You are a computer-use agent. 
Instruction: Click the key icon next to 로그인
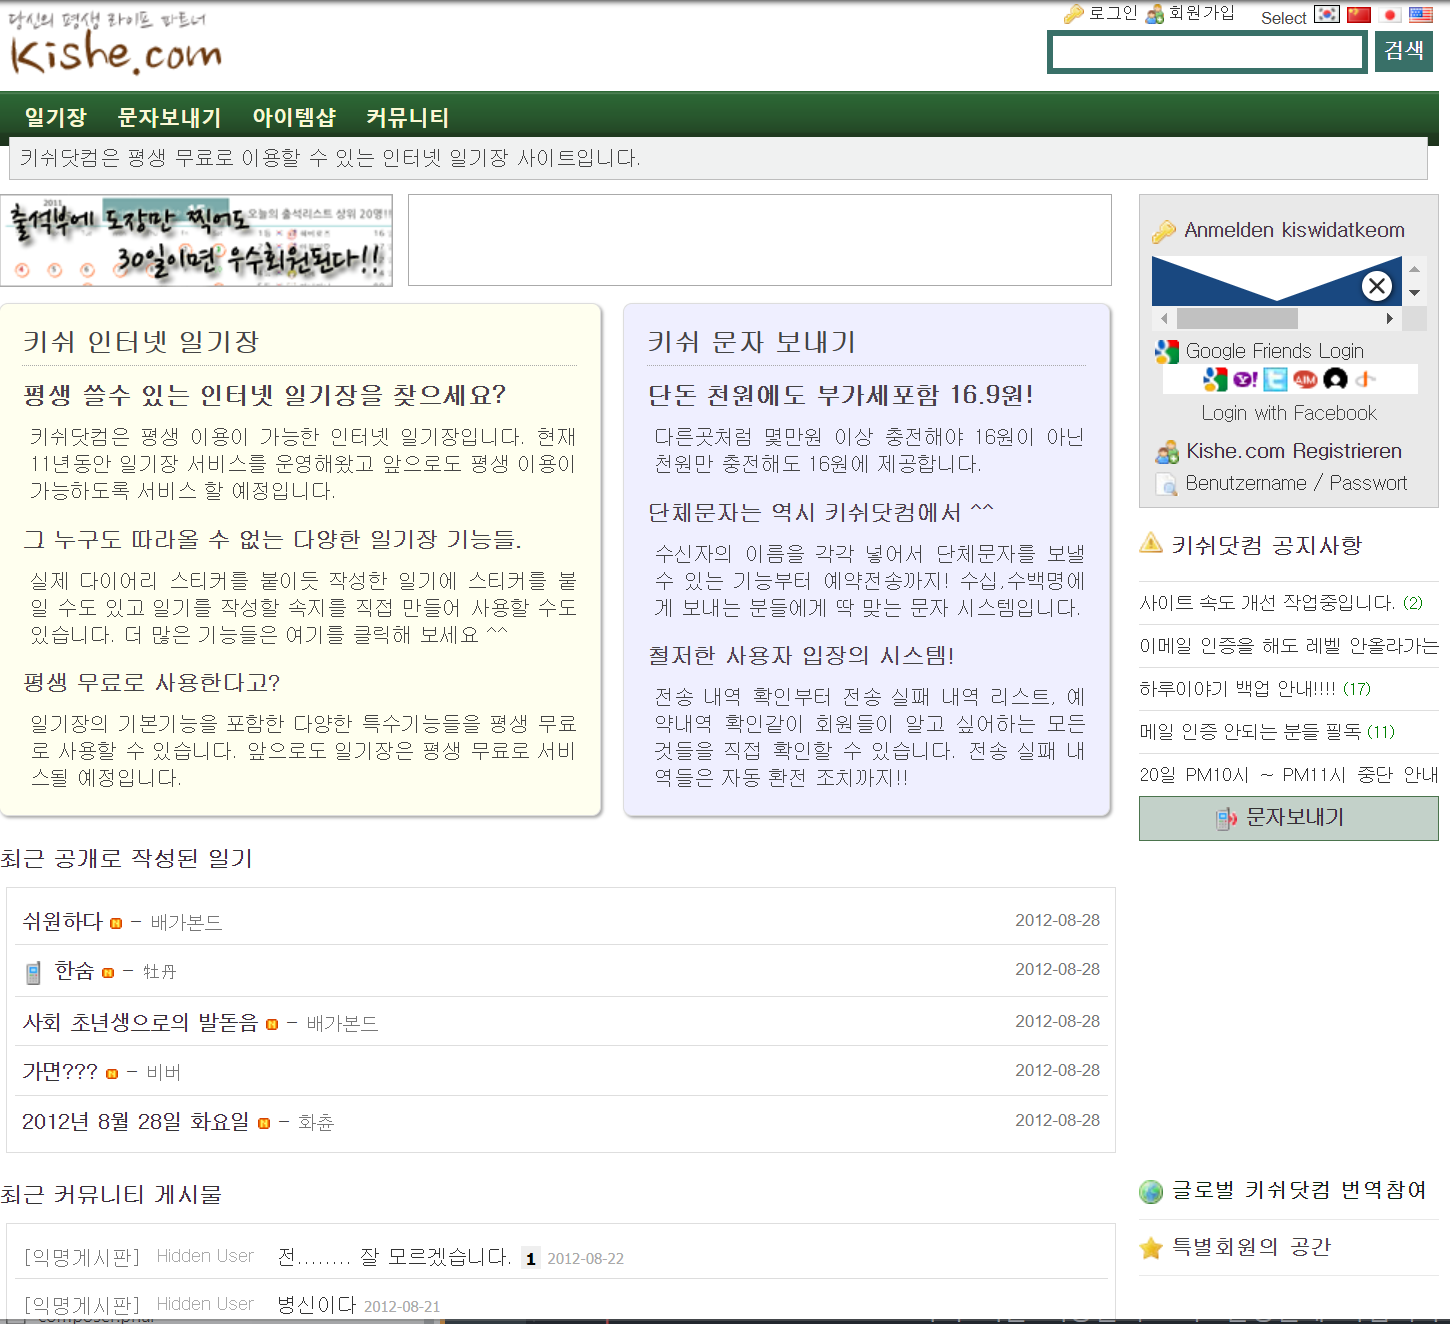pyautogui.click(x=1073, y=14)
